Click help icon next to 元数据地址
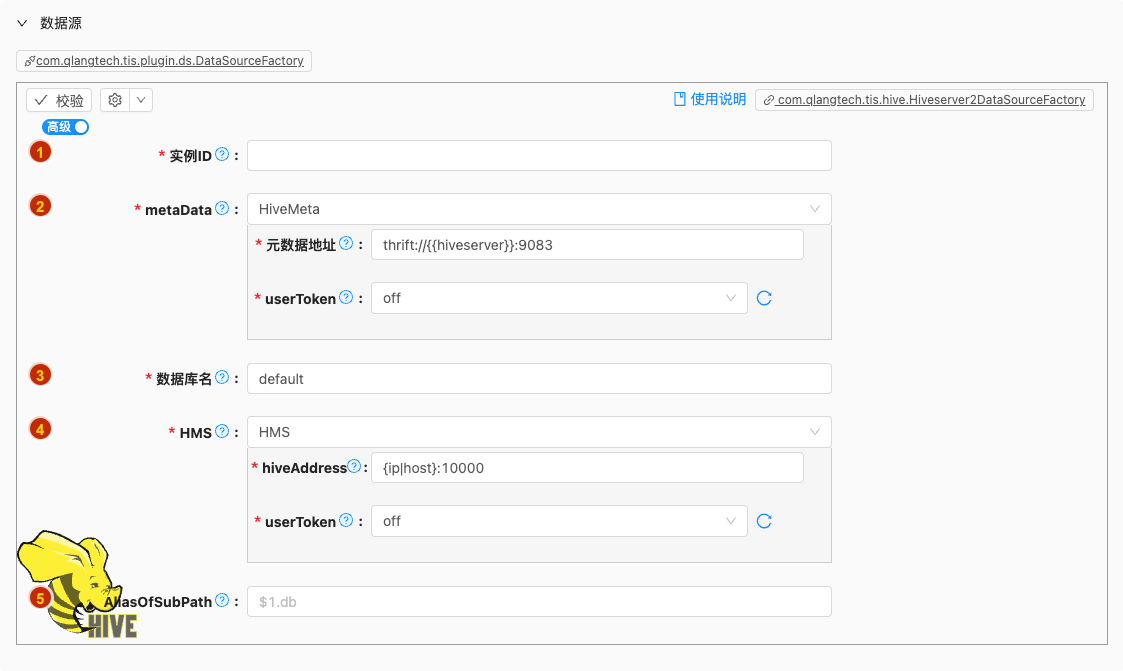The width and height of the screenshot is (1123, 671). [346, 244]
